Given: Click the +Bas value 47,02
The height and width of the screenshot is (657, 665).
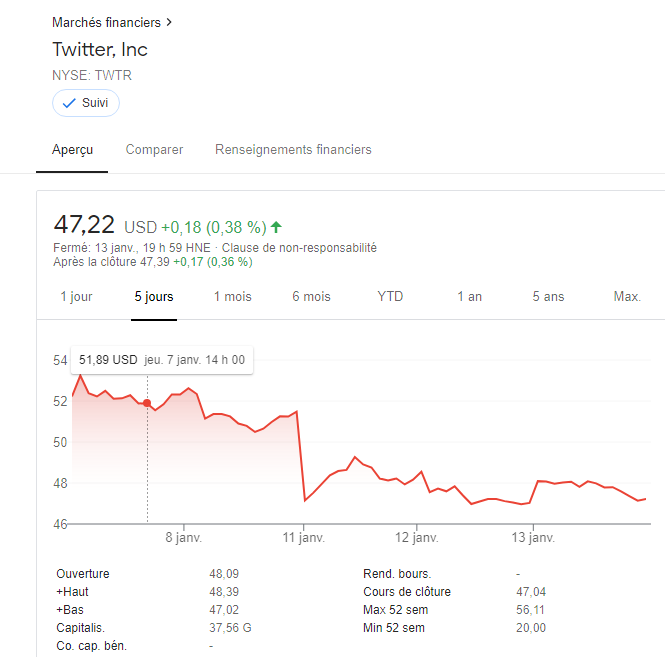Looking at the screenshot, I should point(224,610).
